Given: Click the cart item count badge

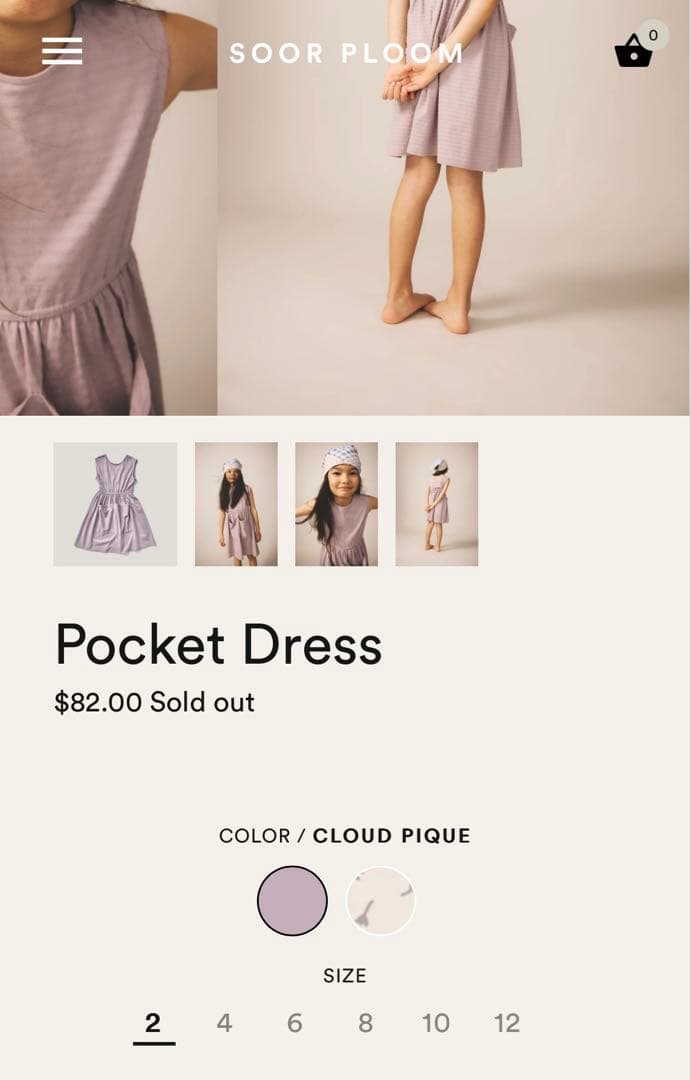Looking at the screenshot, I should click(x=652, y=35).
